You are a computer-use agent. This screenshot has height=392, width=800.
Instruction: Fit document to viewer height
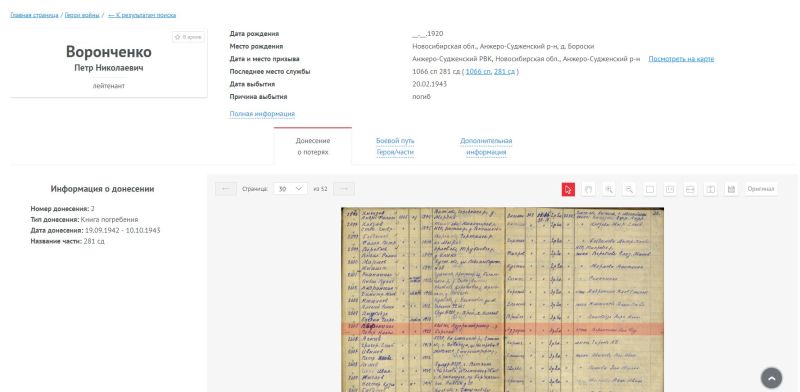pyautogui.click(x=711, y=189)
